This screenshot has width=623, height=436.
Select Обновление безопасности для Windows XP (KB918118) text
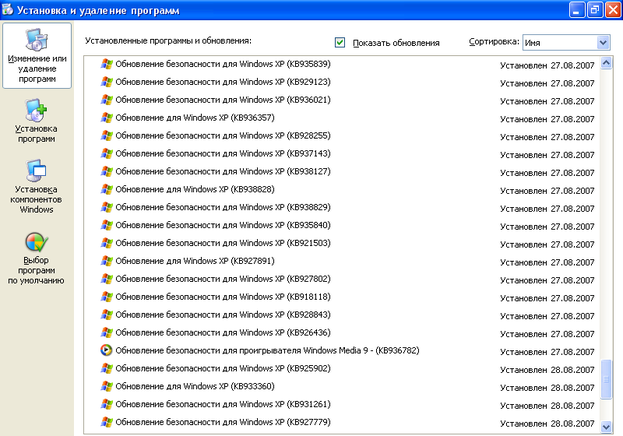[223, 296]
